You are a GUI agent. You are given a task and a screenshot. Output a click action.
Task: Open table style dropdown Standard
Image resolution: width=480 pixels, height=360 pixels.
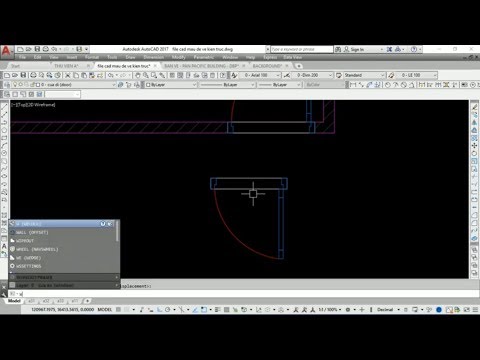pos(364,75)
